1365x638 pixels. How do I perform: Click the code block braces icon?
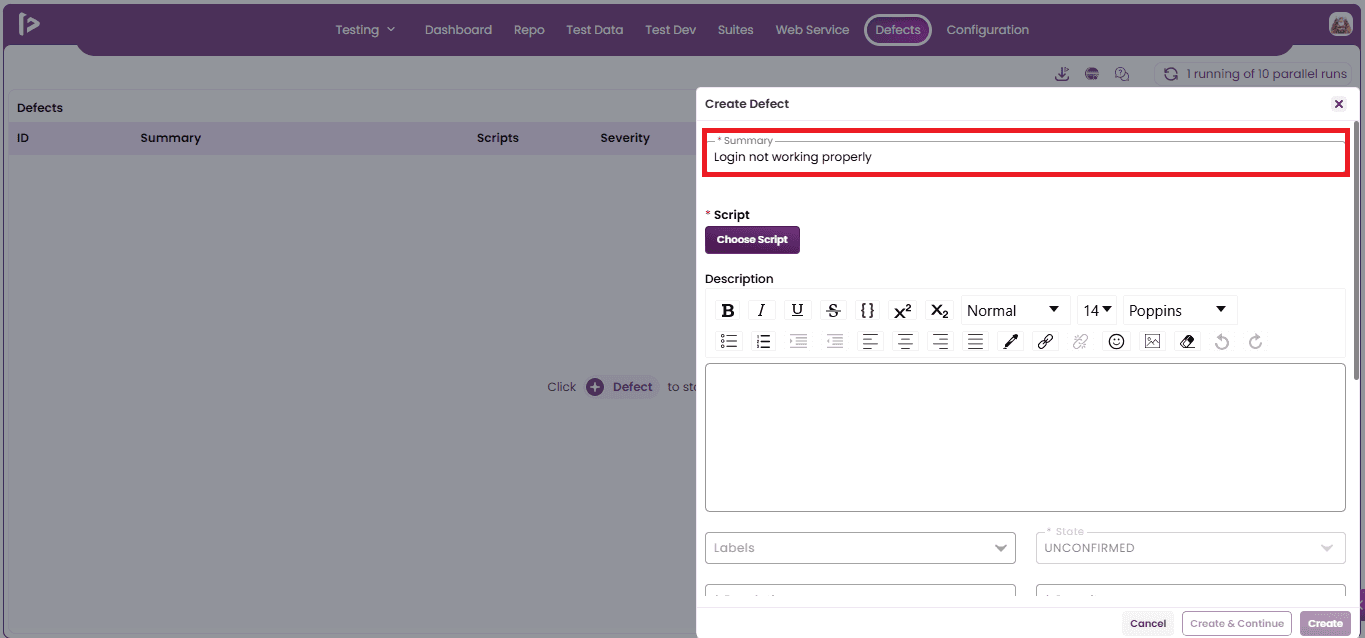[867, 310]
